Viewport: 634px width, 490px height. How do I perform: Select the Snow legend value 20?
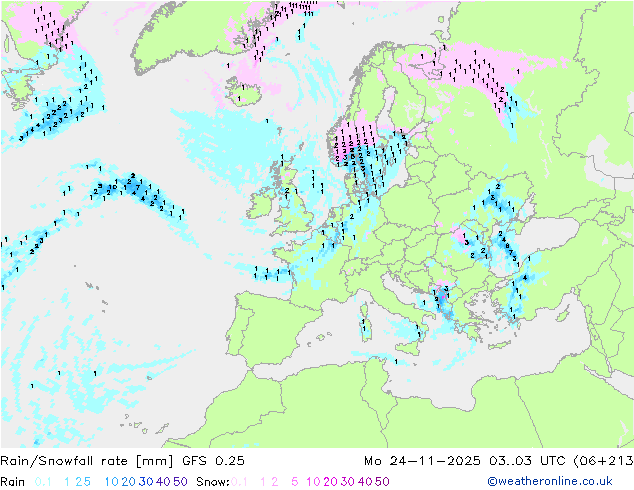click(330, 482)
